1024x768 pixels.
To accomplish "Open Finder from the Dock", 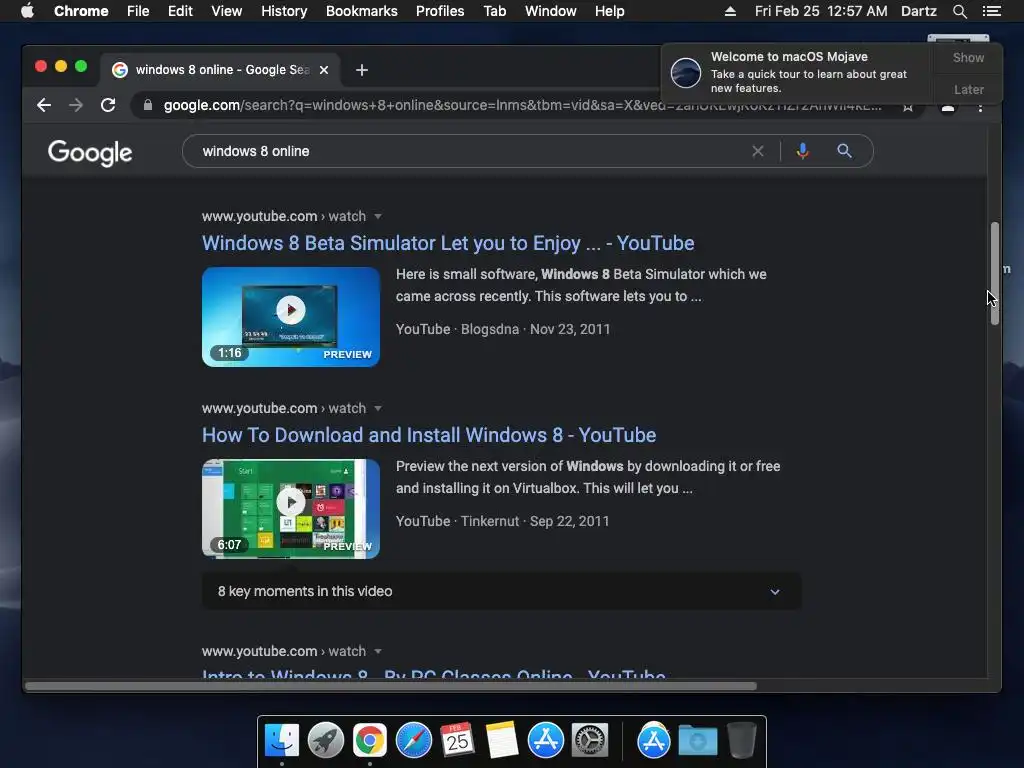I will 282,741.
